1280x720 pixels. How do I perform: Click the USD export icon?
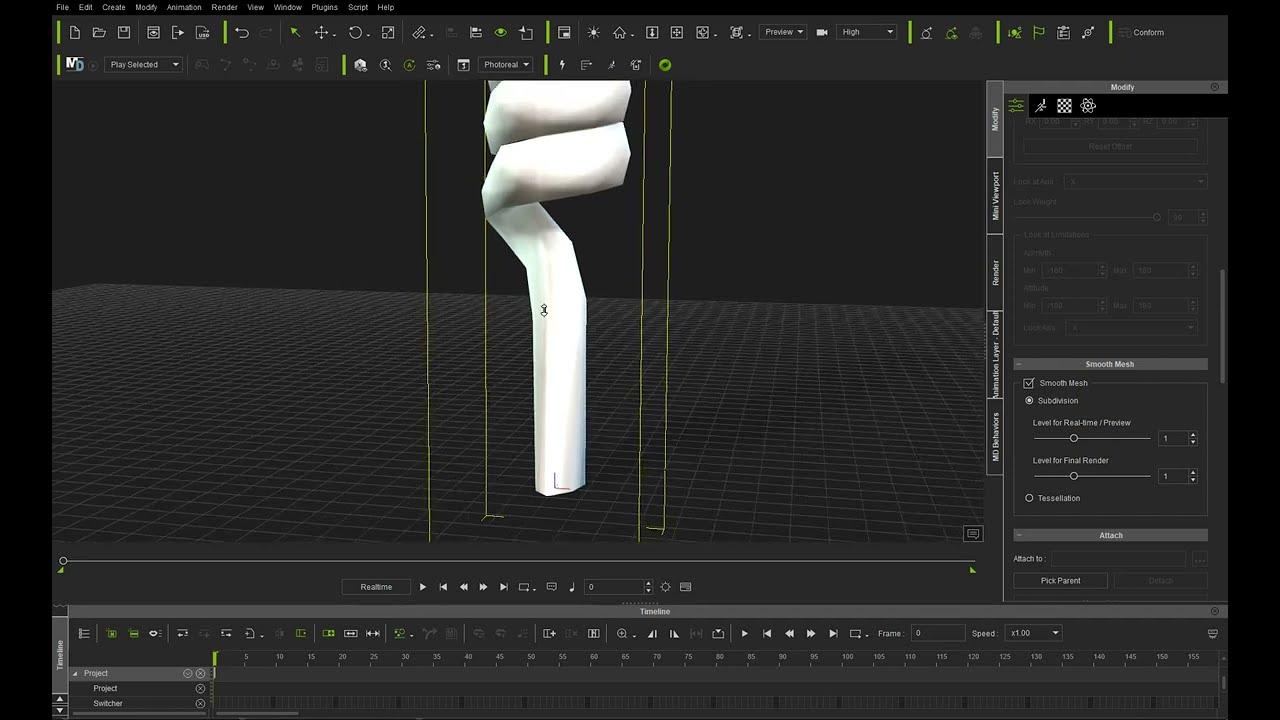coord(203,32)
